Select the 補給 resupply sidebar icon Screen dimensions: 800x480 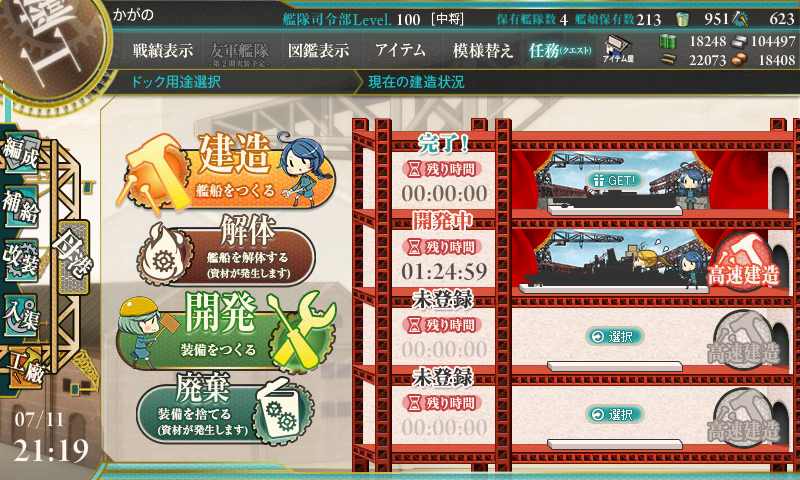(x=21, y=206)
